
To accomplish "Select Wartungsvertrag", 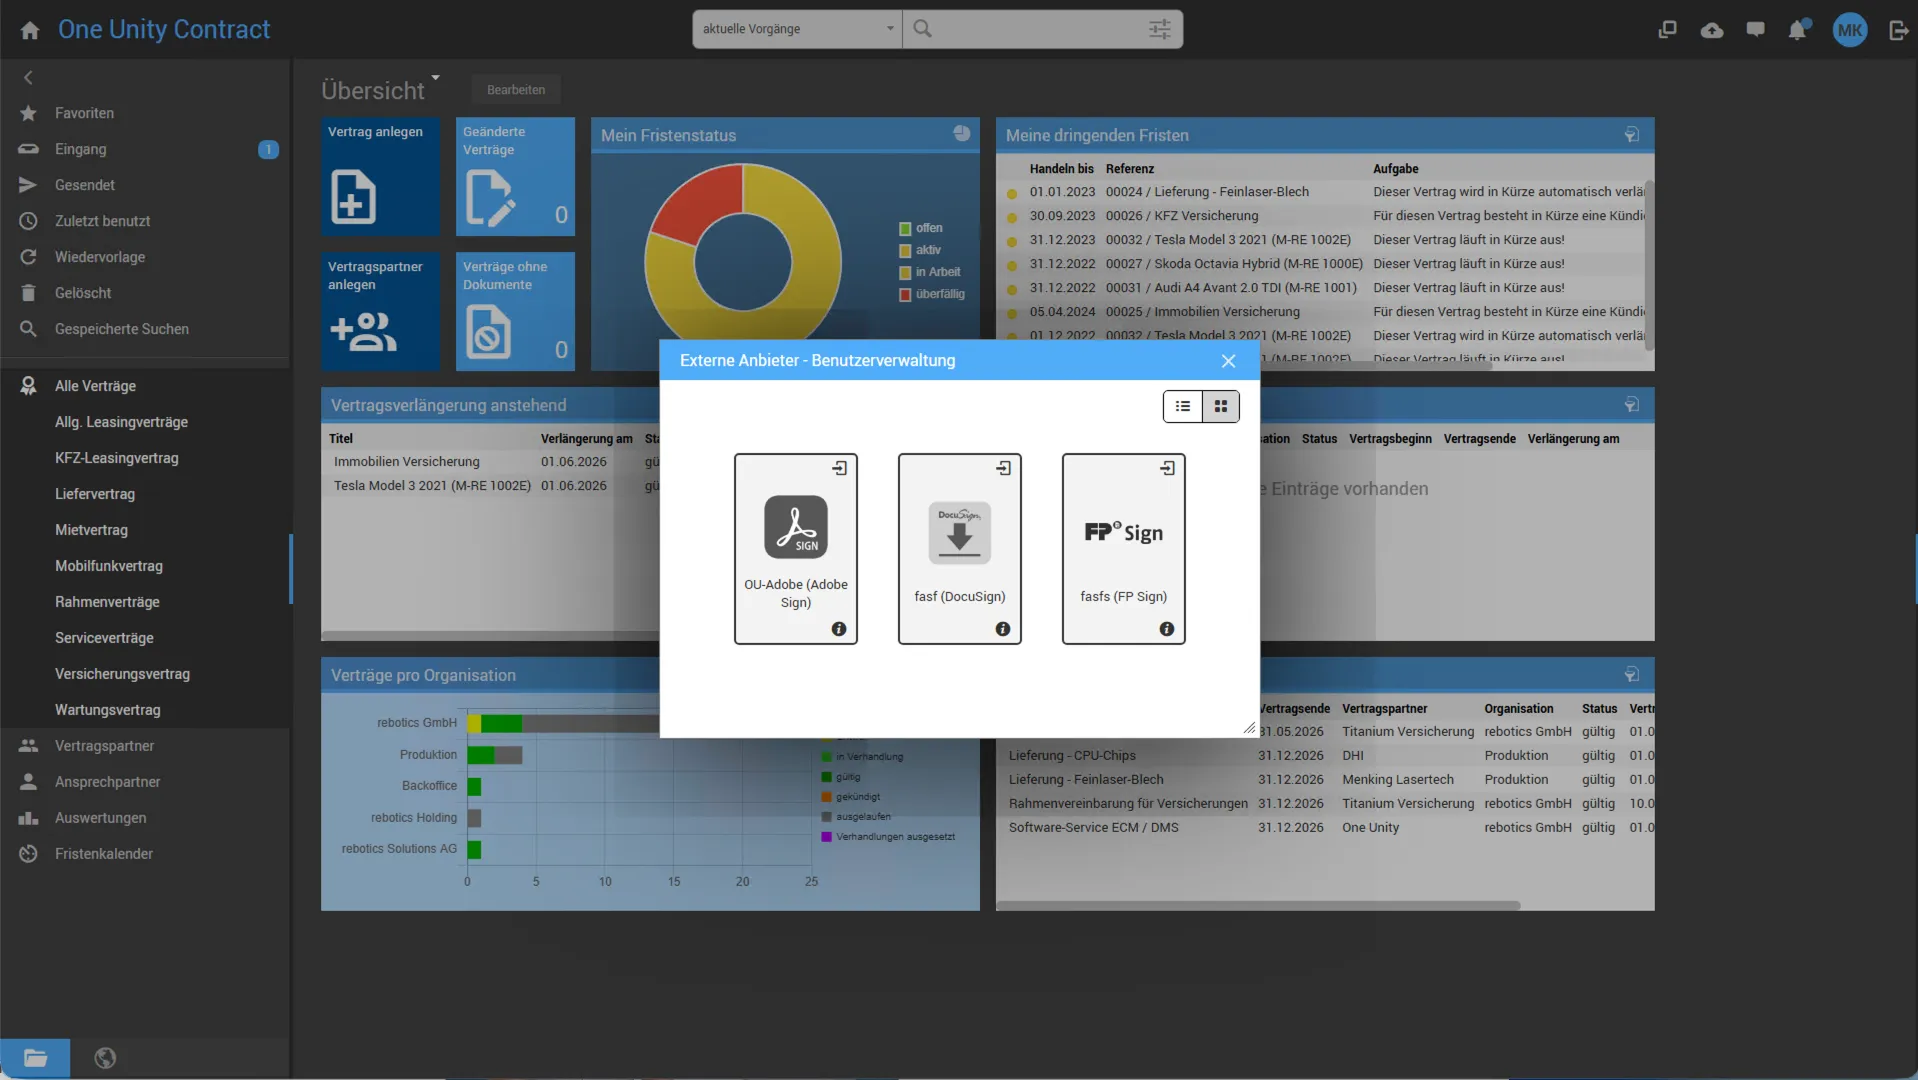I will coord(145,710).
